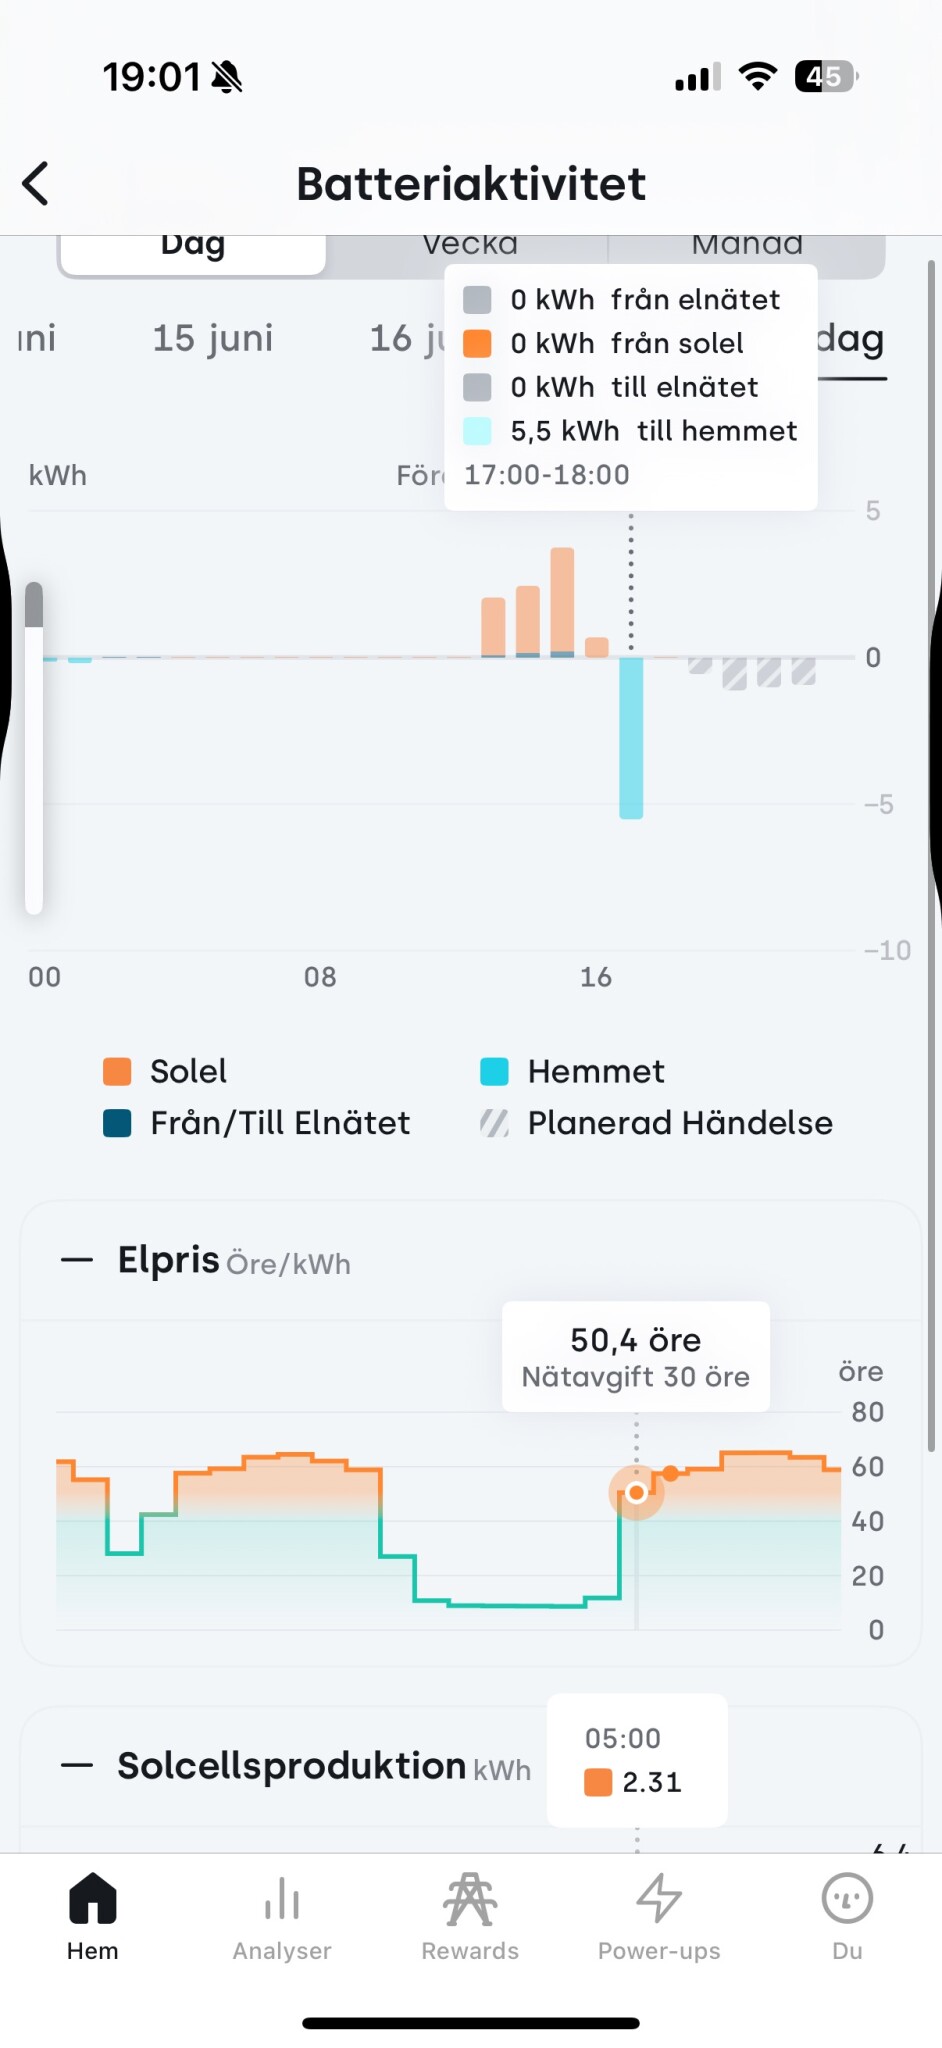The image size is (942, 2048).
Task: Toggle the Hemmet legend series
Action: (x=572, y=1071)
